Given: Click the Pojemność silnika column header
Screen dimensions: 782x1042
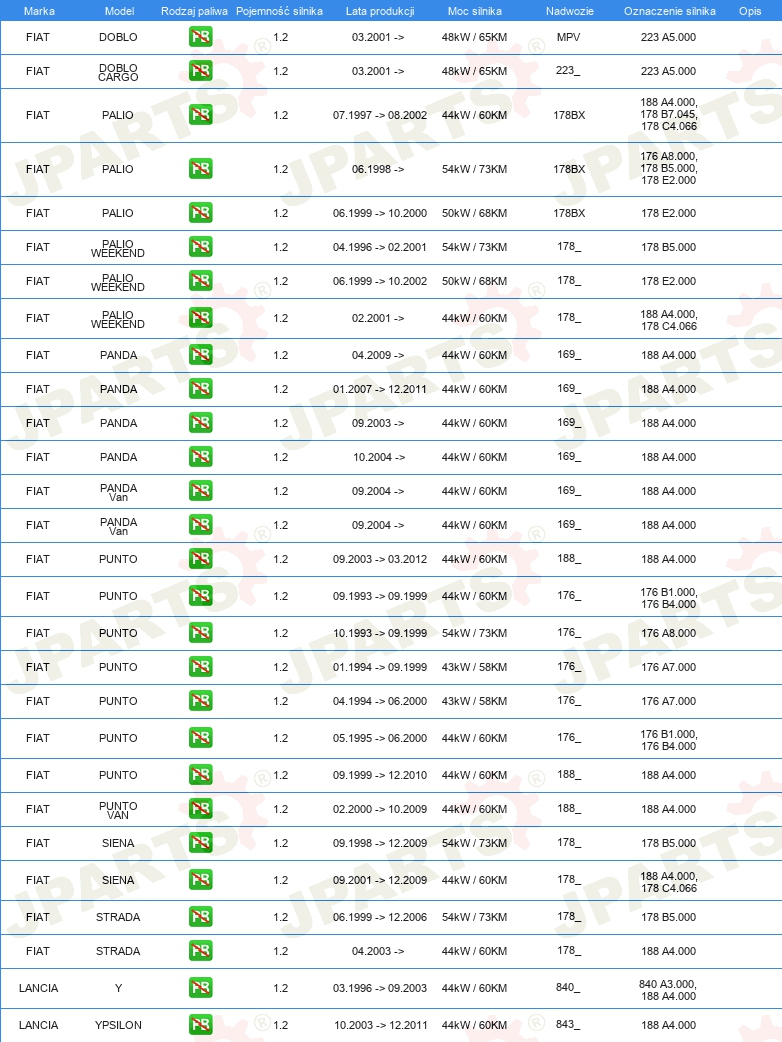Looking at the screenshot, I should pos(280,11).
